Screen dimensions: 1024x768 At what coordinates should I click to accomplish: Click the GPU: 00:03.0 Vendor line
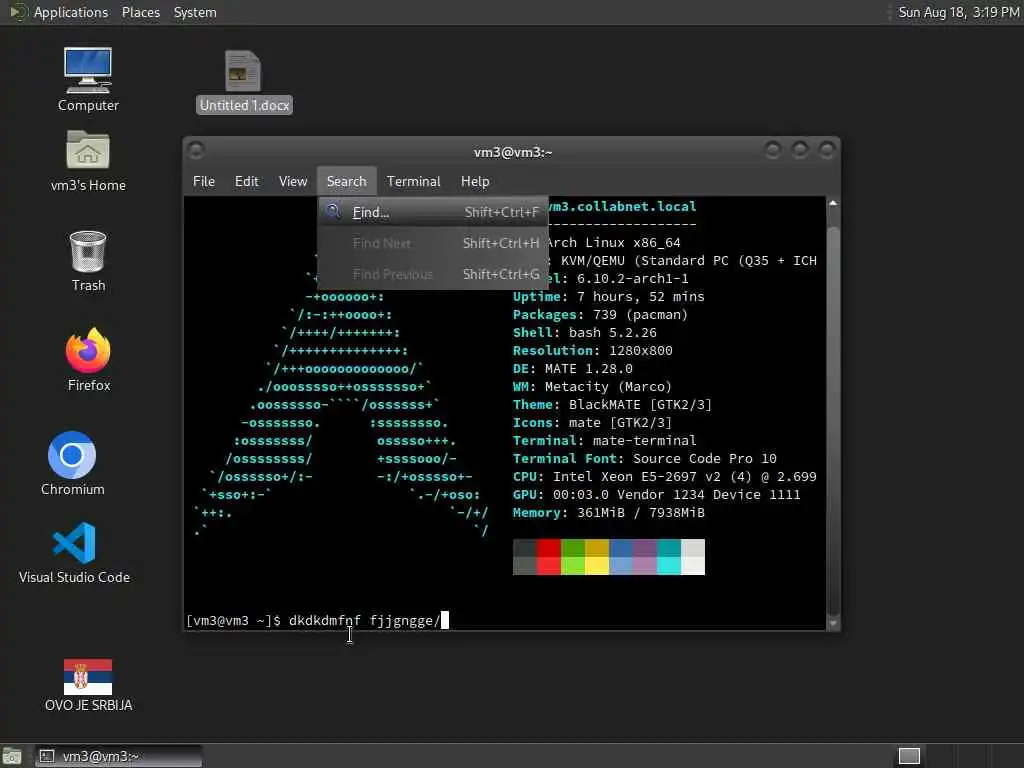tap(656, 494)
